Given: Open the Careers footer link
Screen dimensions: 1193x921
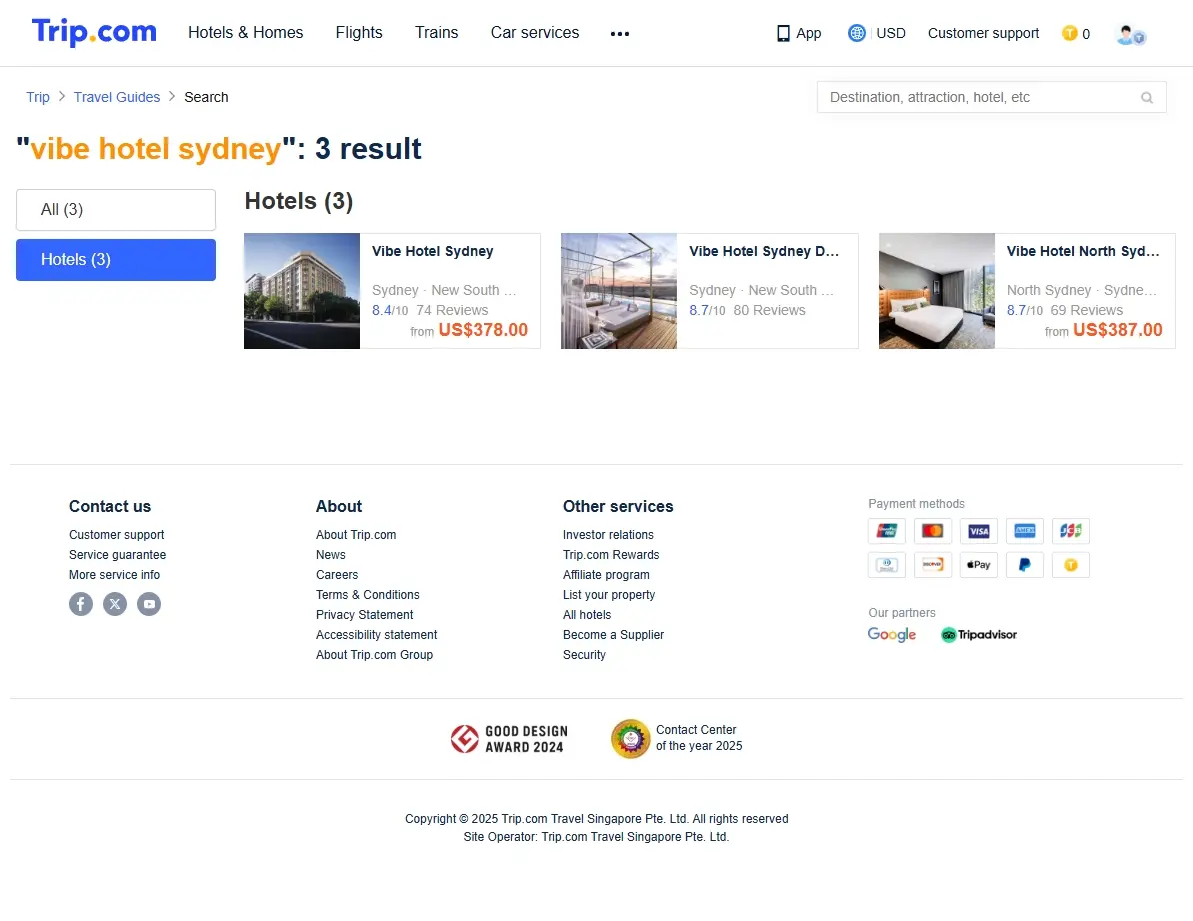Looking at the screenshot, I should 337,575.
